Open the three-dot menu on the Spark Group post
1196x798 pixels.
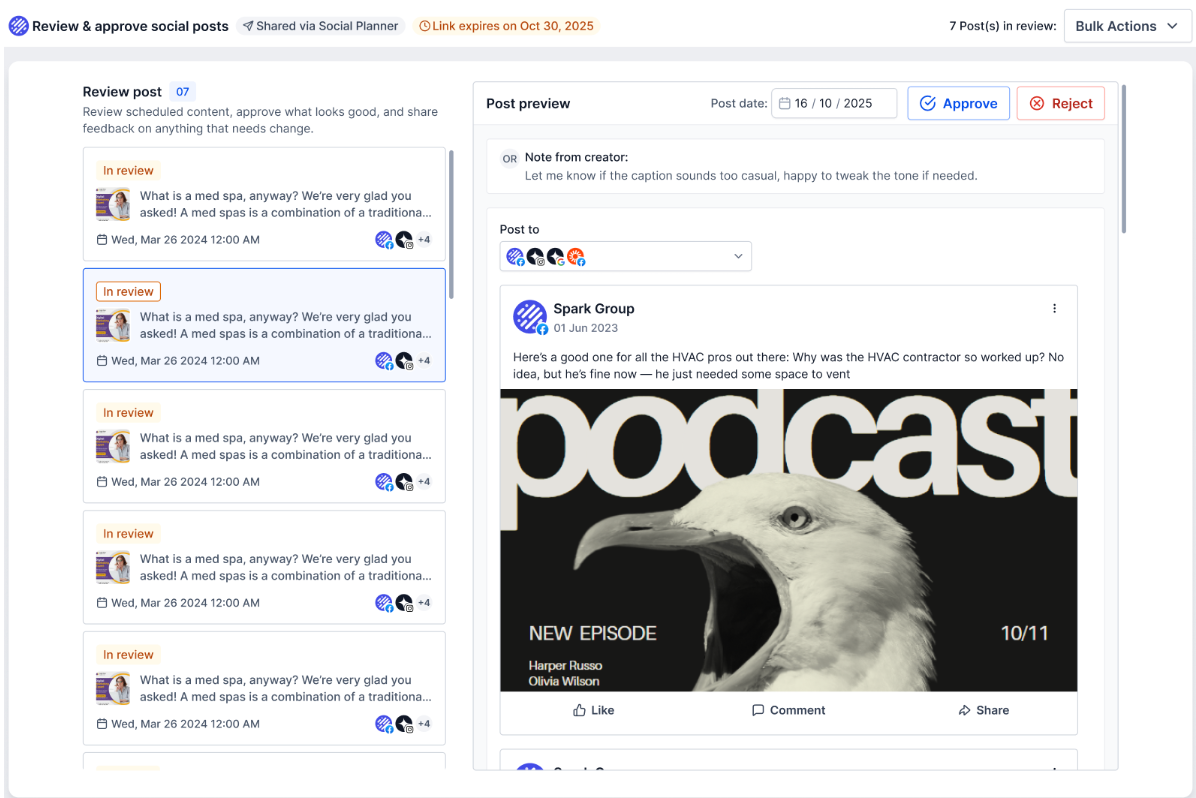point(1054,308)
